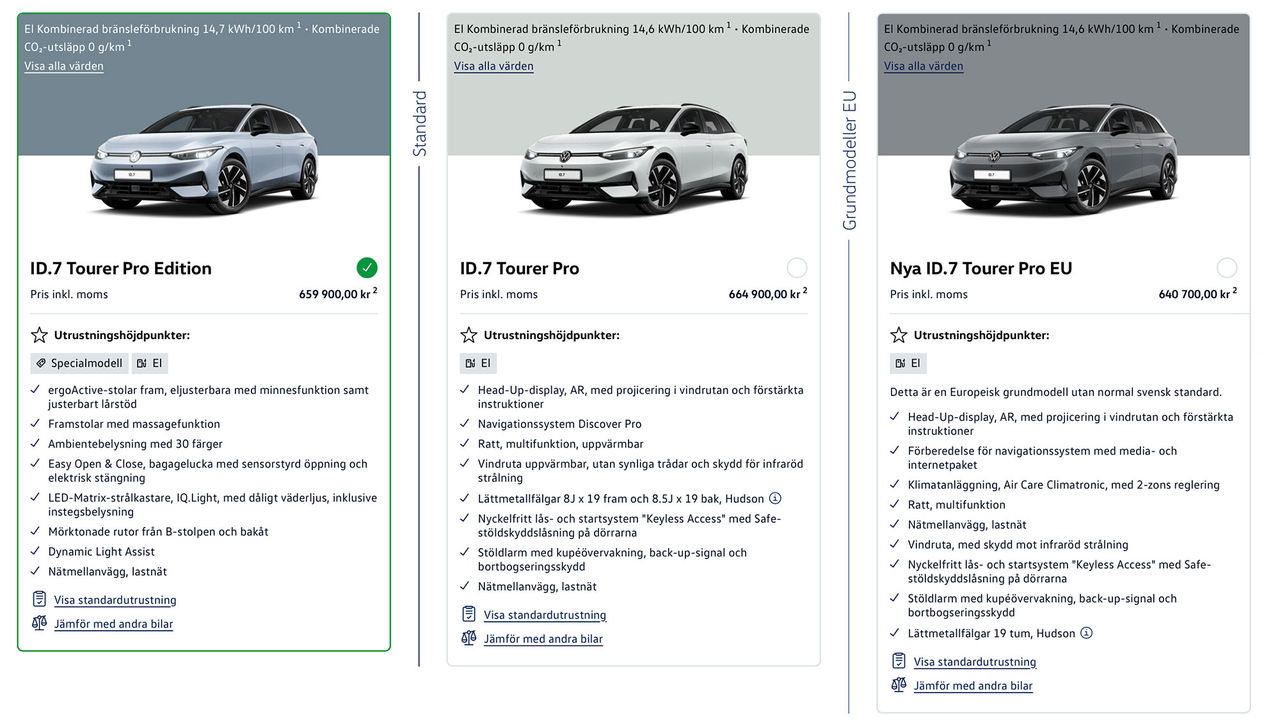Click the light blue ID.7 Tourer Pro Edition image
Image resolution: width=1280 pixels, height=726 pixels.
[204, 158]
